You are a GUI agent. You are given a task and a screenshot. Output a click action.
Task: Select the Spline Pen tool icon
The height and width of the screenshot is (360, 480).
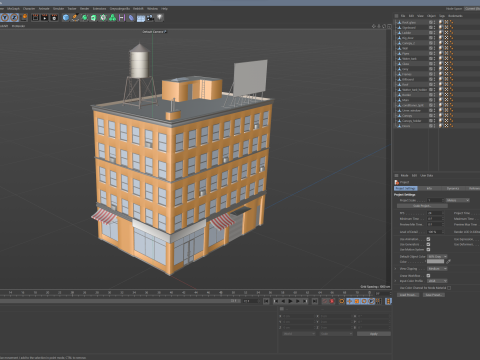point(75,18)
